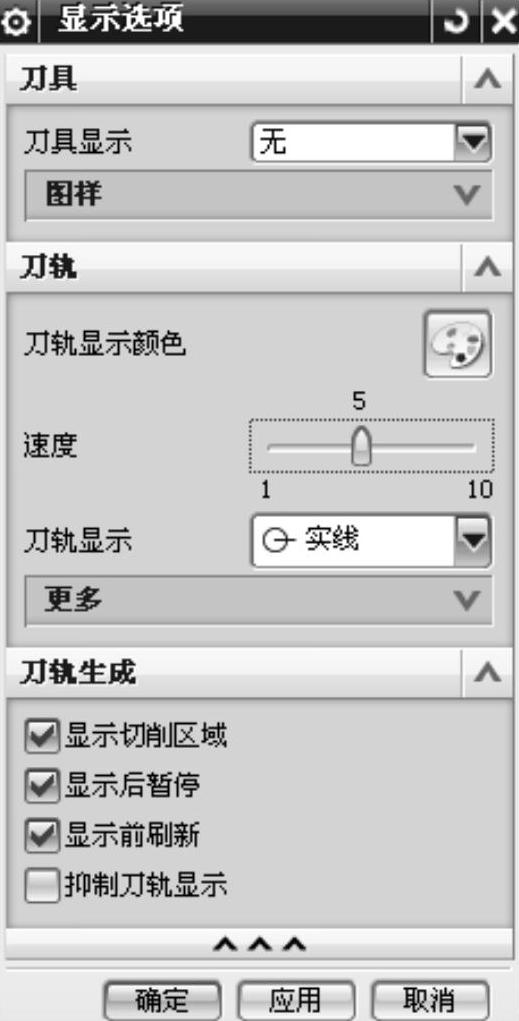Screen dimensions: 519x1021
Task: Open the 刀具显示 dropdown showing 无
Action: coord(371,142)
